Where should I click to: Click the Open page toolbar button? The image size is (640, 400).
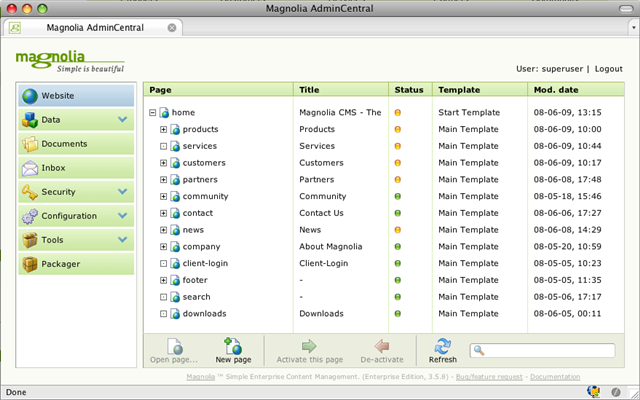(x=174, y=351)
